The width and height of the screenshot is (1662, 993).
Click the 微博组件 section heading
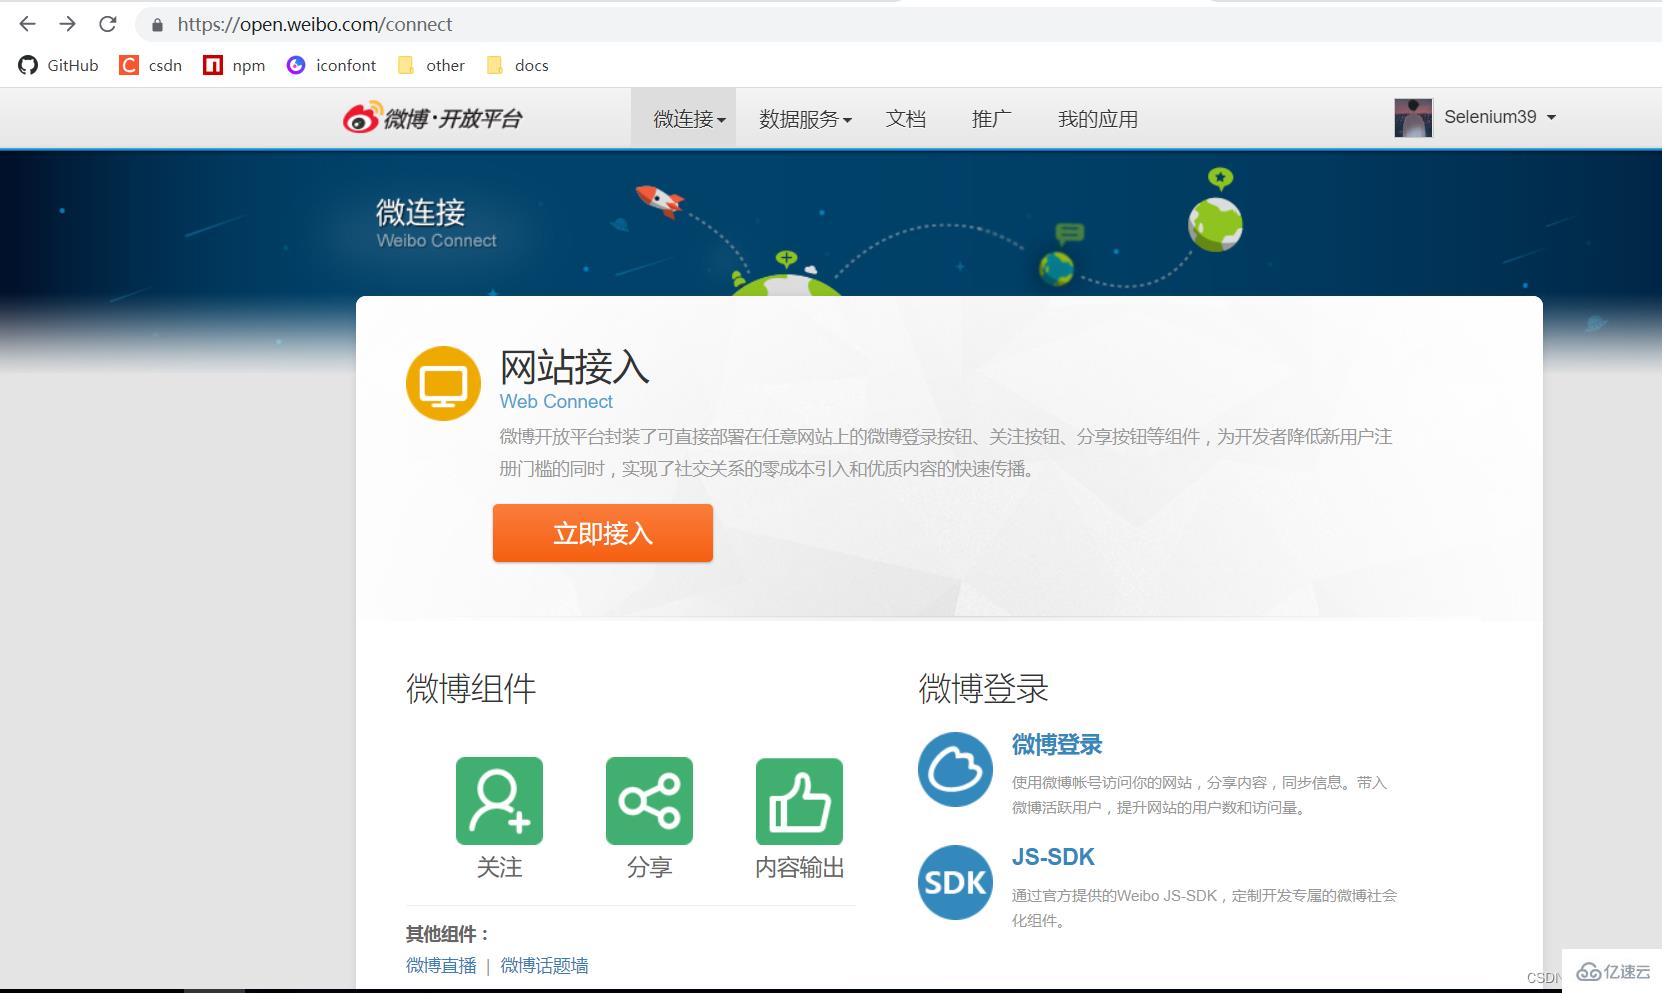[471, 688]
